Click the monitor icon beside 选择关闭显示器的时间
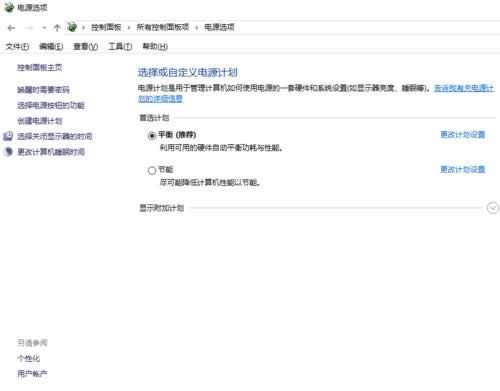Screen dimensions: 500x391 [8, 136]
